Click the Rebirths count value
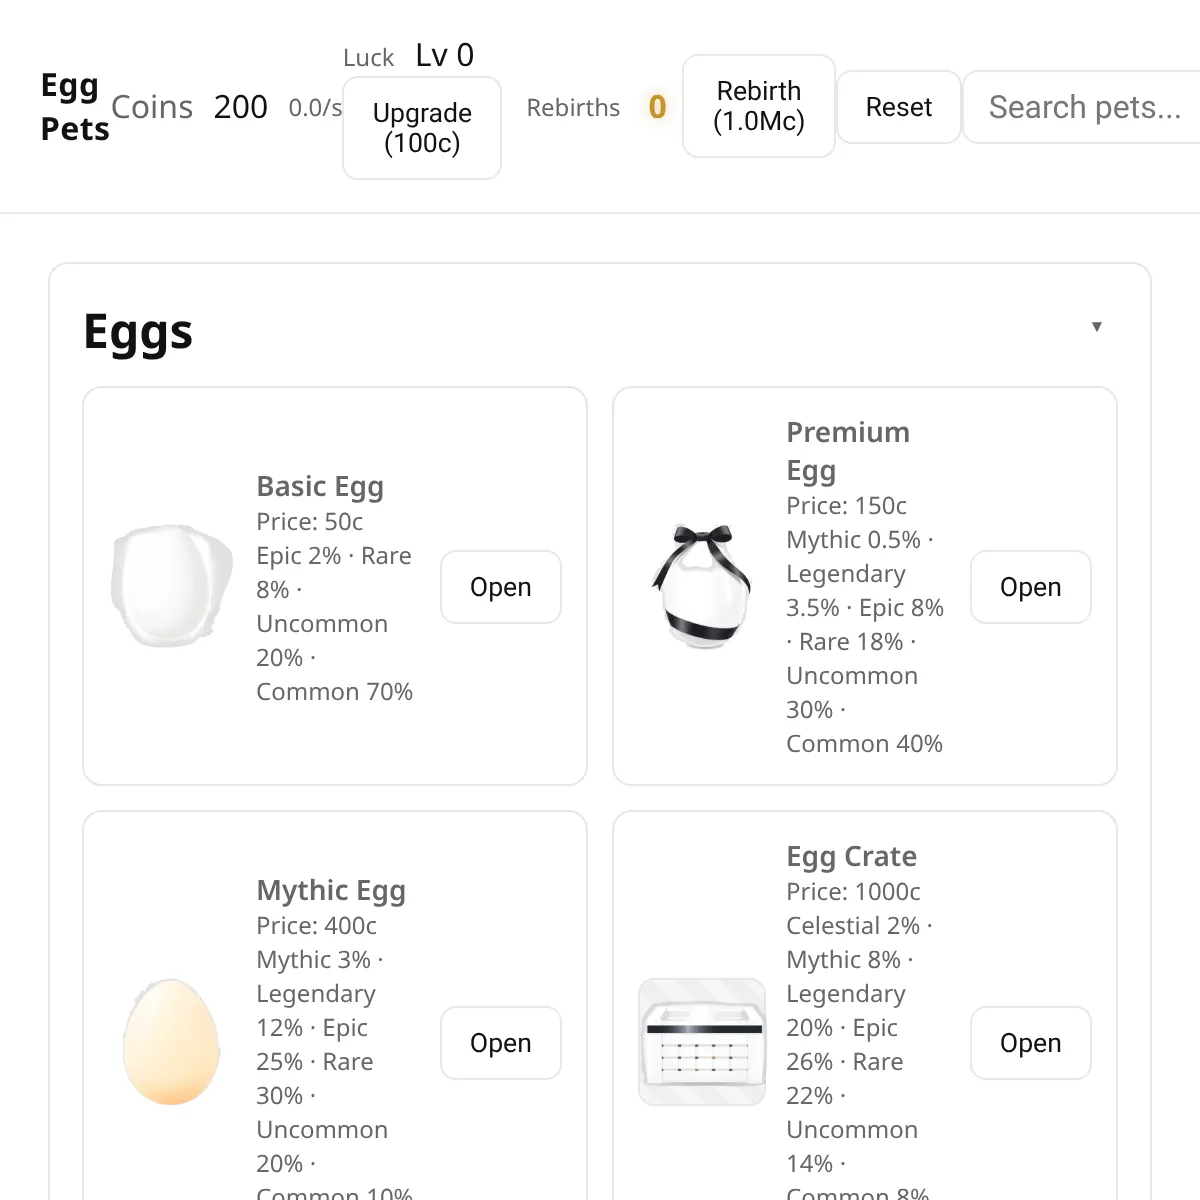 [657, 107]
